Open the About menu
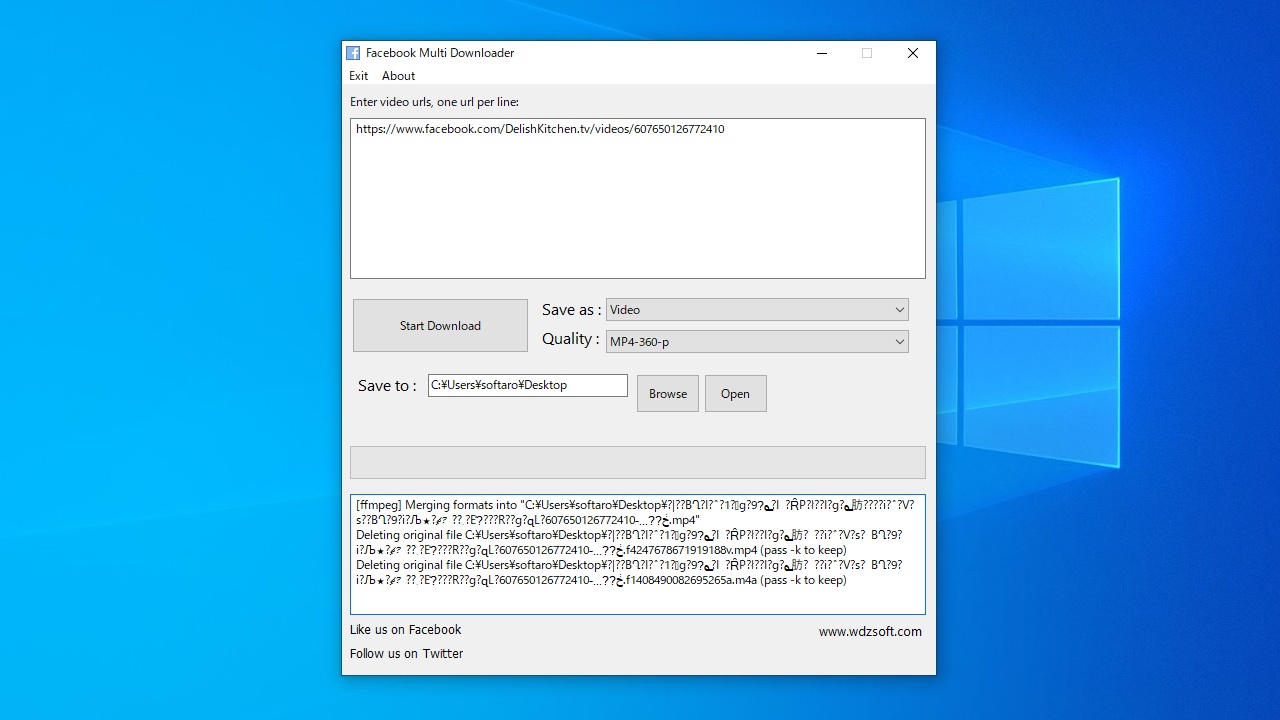 [398, 76]
